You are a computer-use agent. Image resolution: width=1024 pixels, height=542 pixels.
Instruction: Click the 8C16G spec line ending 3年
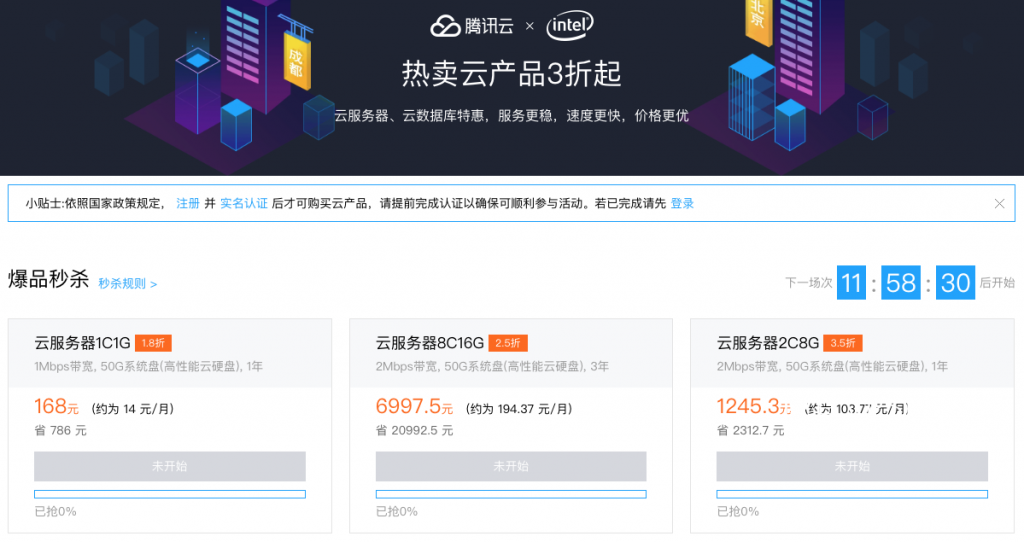click(492, 366)
